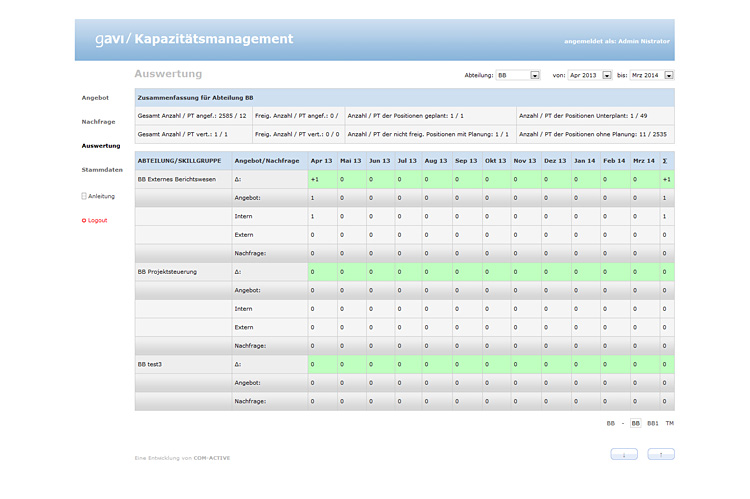Click the Okt 13 column header
Image resolution: width=750 pixels, height=499 pixels.
pos(496,161)
